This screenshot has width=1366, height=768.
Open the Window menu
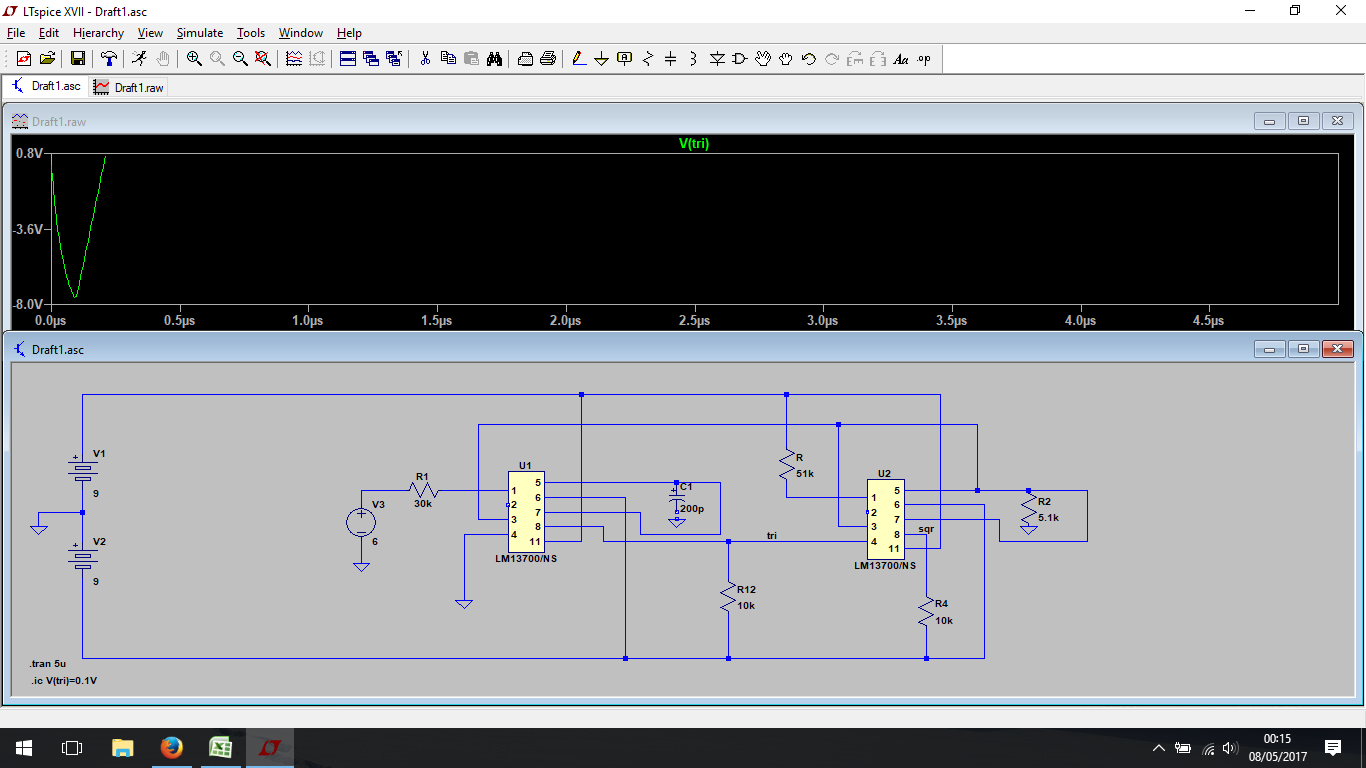click(301, 33)
